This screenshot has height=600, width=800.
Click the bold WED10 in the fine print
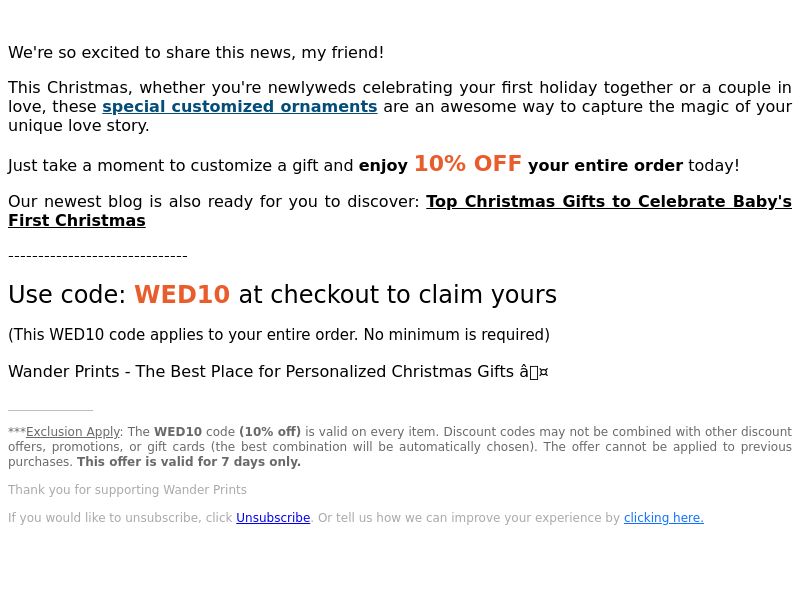tap(178, 432)
